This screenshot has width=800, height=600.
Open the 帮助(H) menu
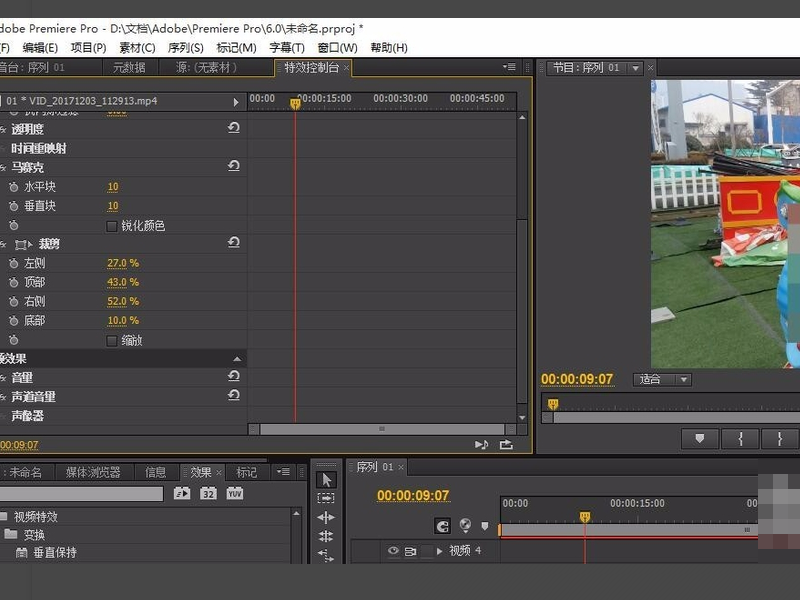point(389,48)
